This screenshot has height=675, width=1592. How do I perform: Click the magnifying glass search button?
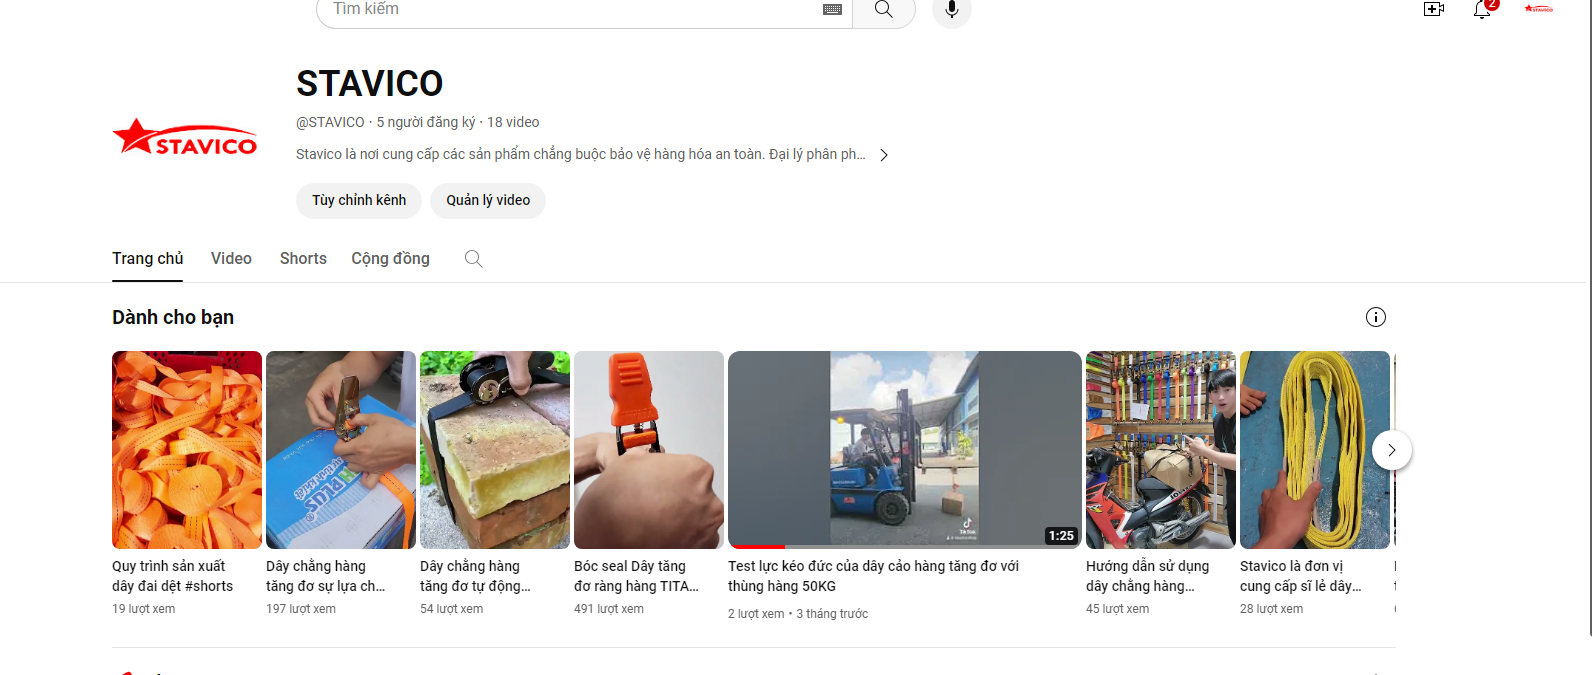(x=883, y=10)
